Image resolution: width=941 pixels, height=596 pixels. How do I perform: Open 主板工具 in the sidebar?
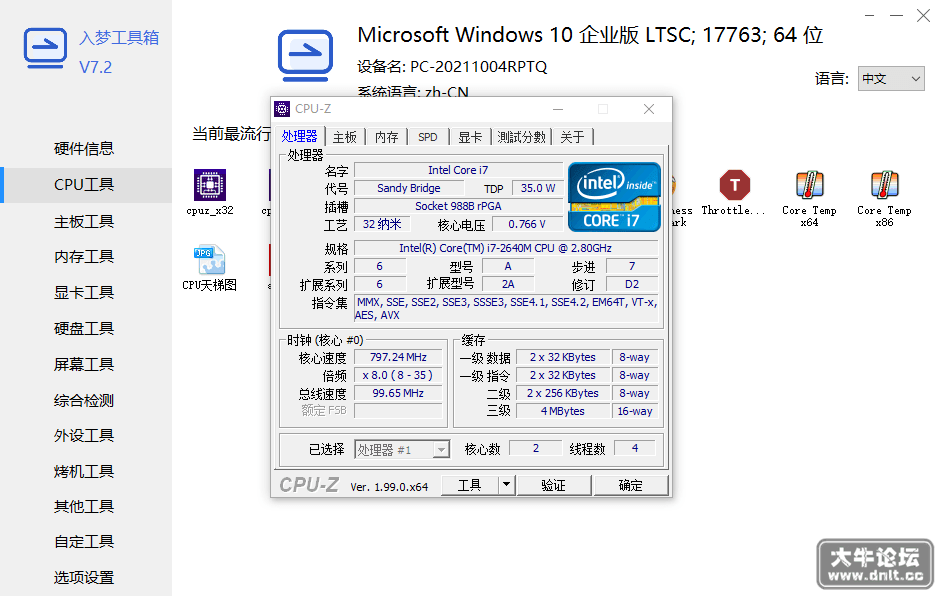[x=84, y=221]
